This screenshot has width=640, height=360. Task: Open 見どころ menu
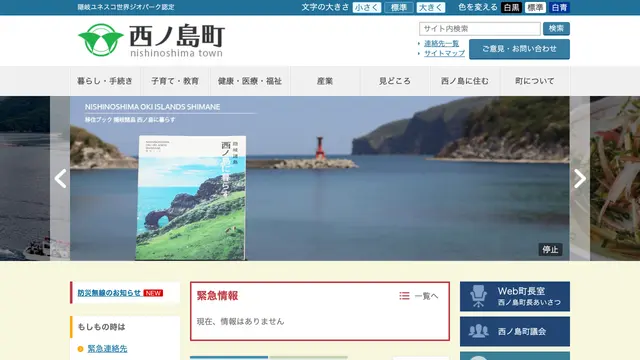coord(395,81)
